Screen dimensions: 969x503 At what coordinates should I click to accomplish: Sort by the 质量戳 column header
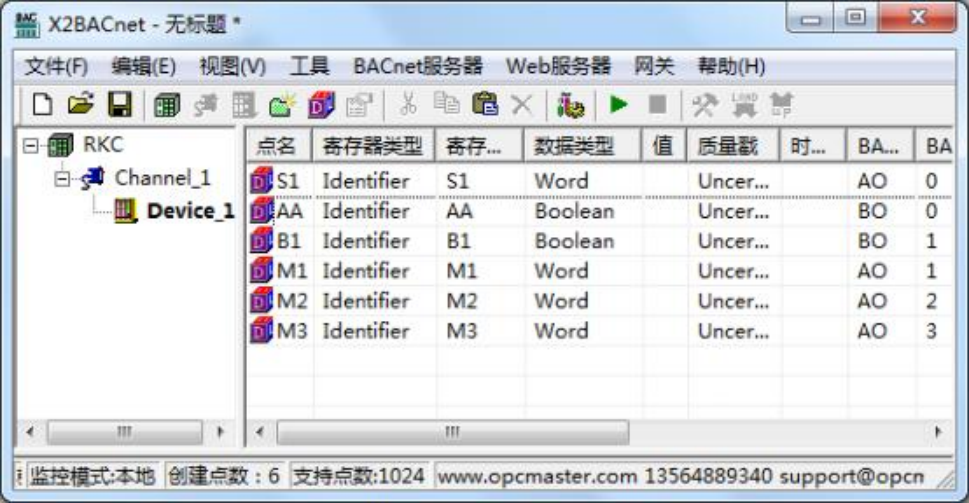click(734, 146)
